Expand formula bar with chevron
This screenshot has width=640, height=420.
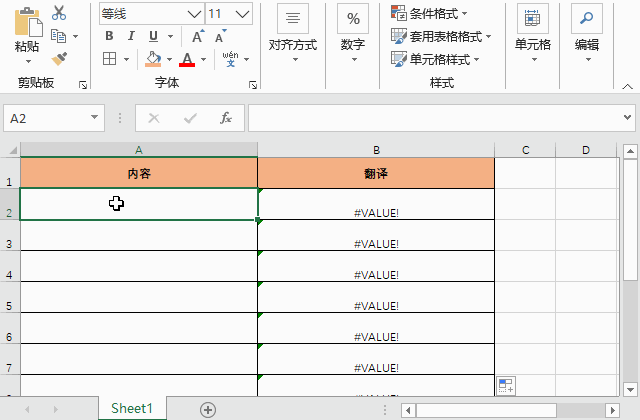[627, 118]
